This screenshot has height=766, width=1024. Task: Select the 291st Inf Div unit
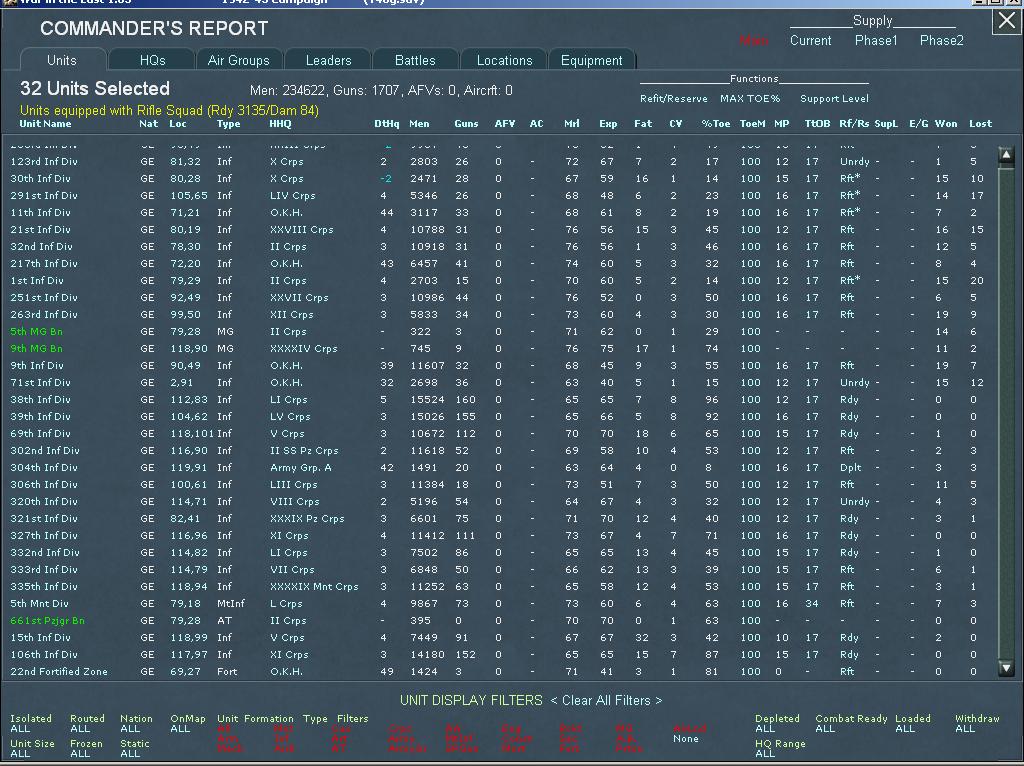[x=44, y=195]
